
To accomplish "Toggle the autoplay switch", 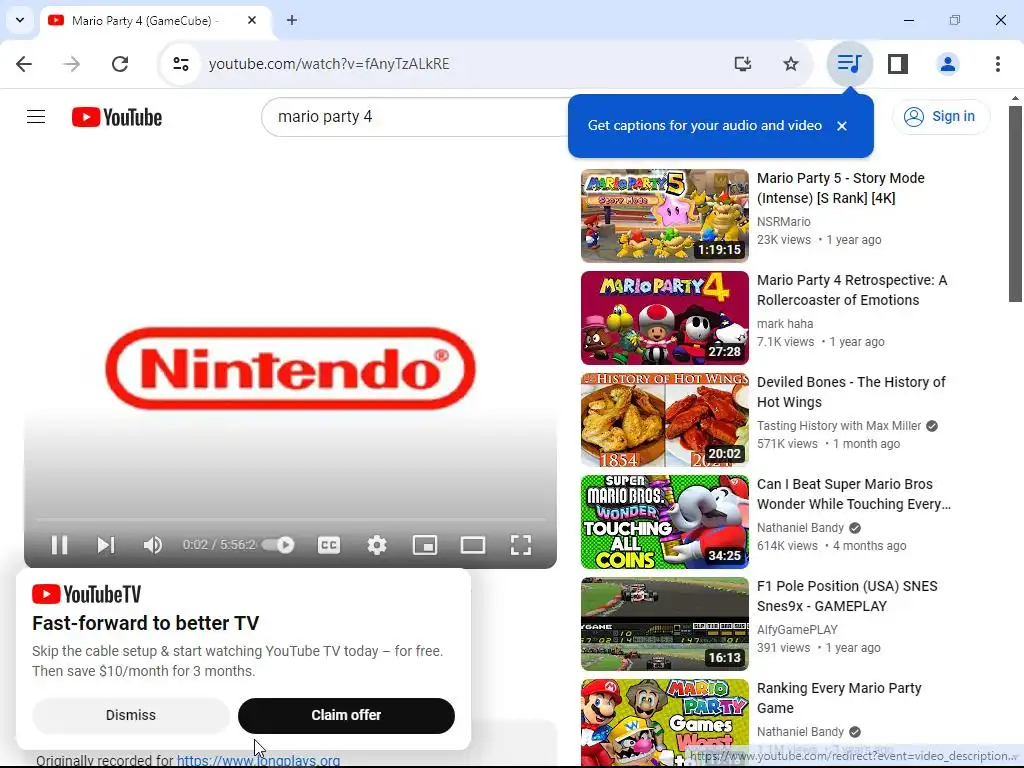I will 279,545.
